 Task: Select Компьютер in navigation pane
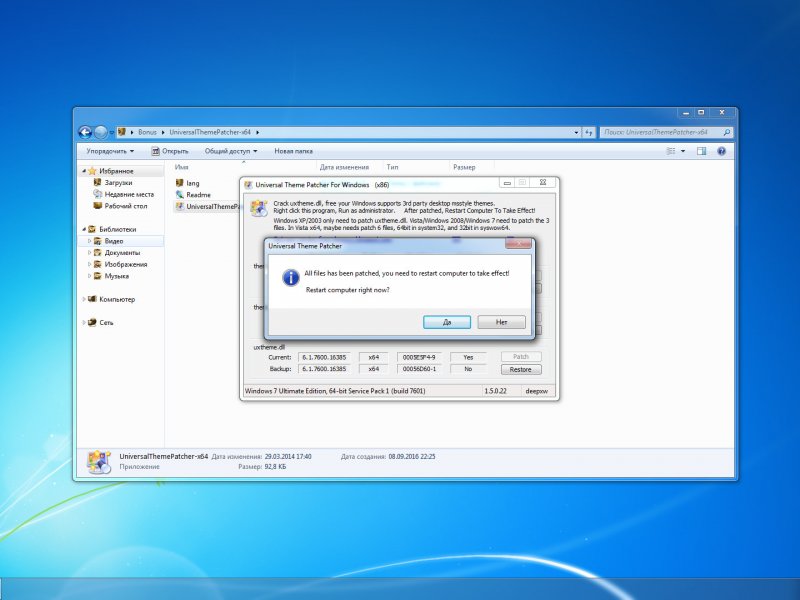click(x=117, y=299)
